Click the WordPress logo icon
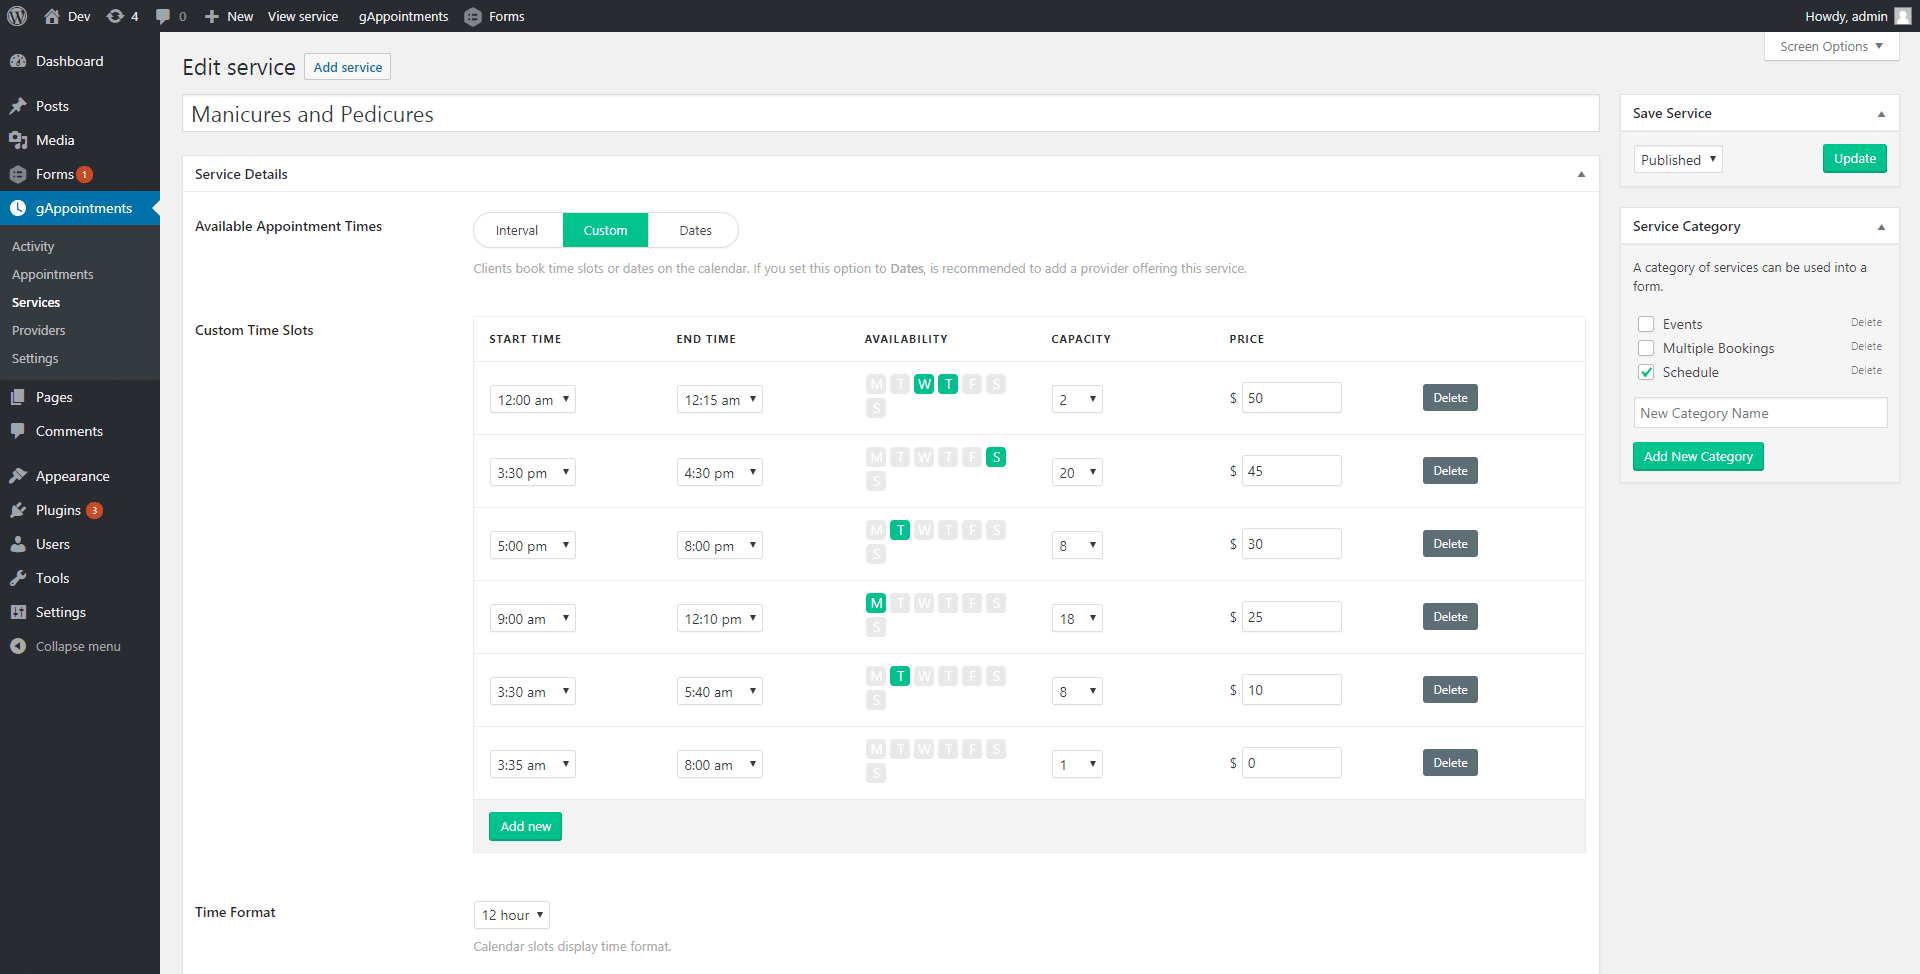The height and width of the screenshot is (974, 1920). click(x=17, y=16)
